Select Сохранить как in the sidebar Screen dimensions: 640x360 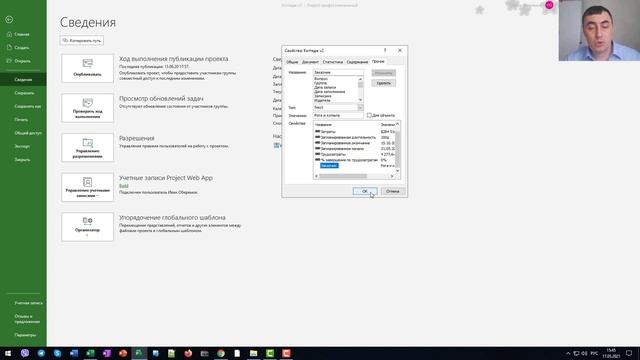tap(28, 106)
